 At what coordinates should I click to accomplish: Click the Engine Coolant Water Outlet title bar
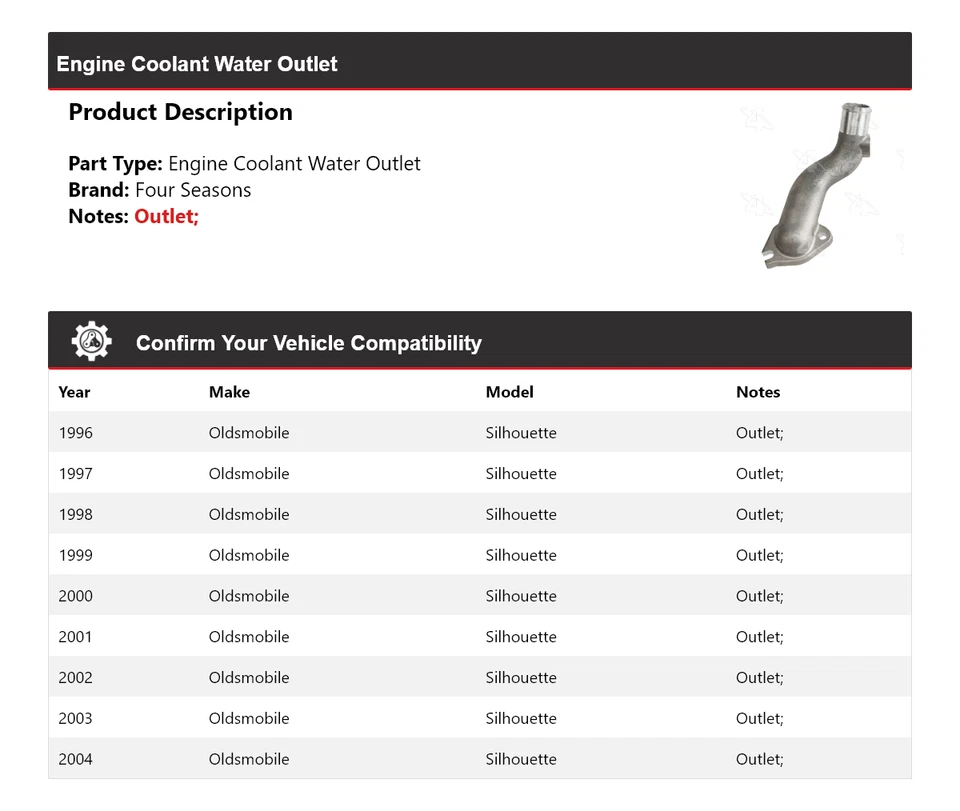coord(197,64)
